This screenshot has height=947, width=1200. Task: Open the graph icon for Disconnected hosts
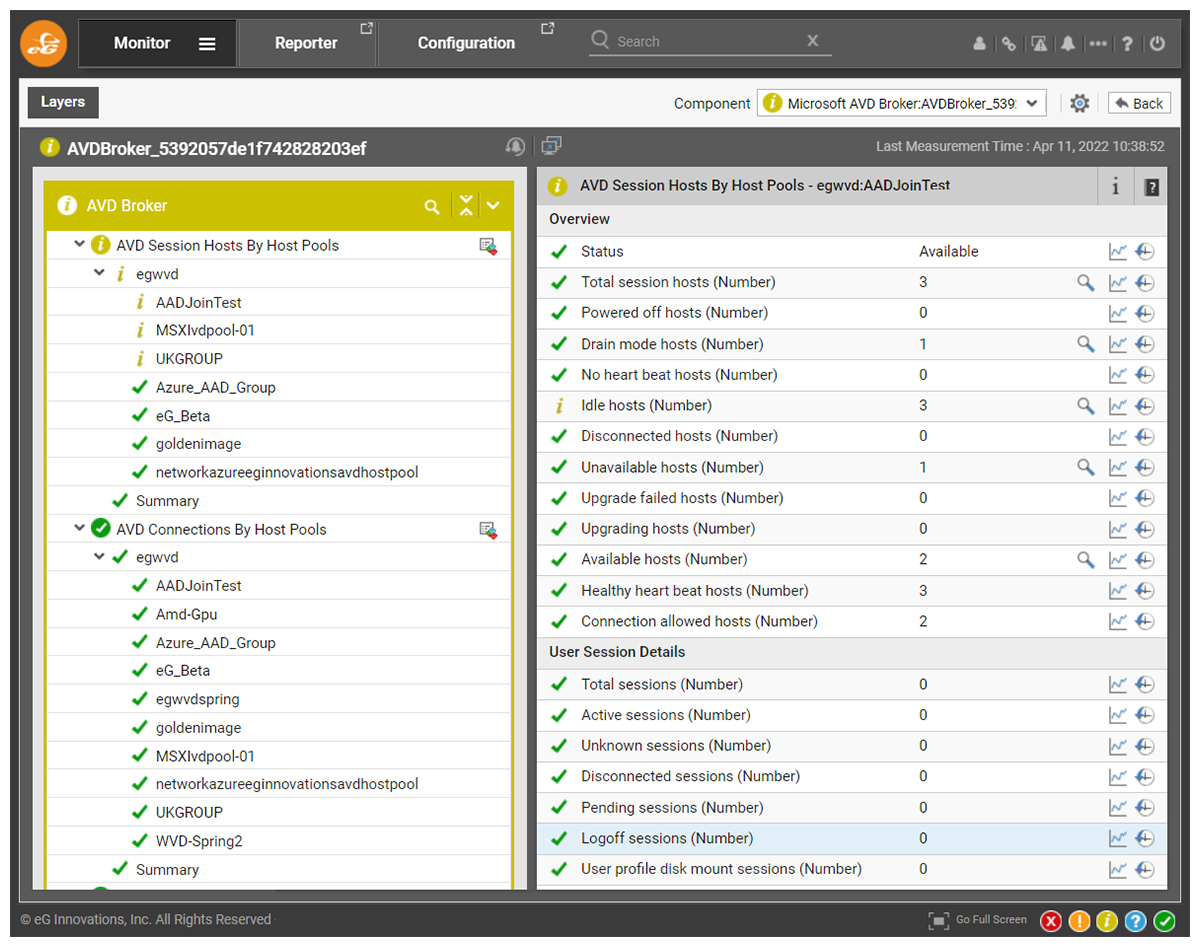[x=1118, y=437]
